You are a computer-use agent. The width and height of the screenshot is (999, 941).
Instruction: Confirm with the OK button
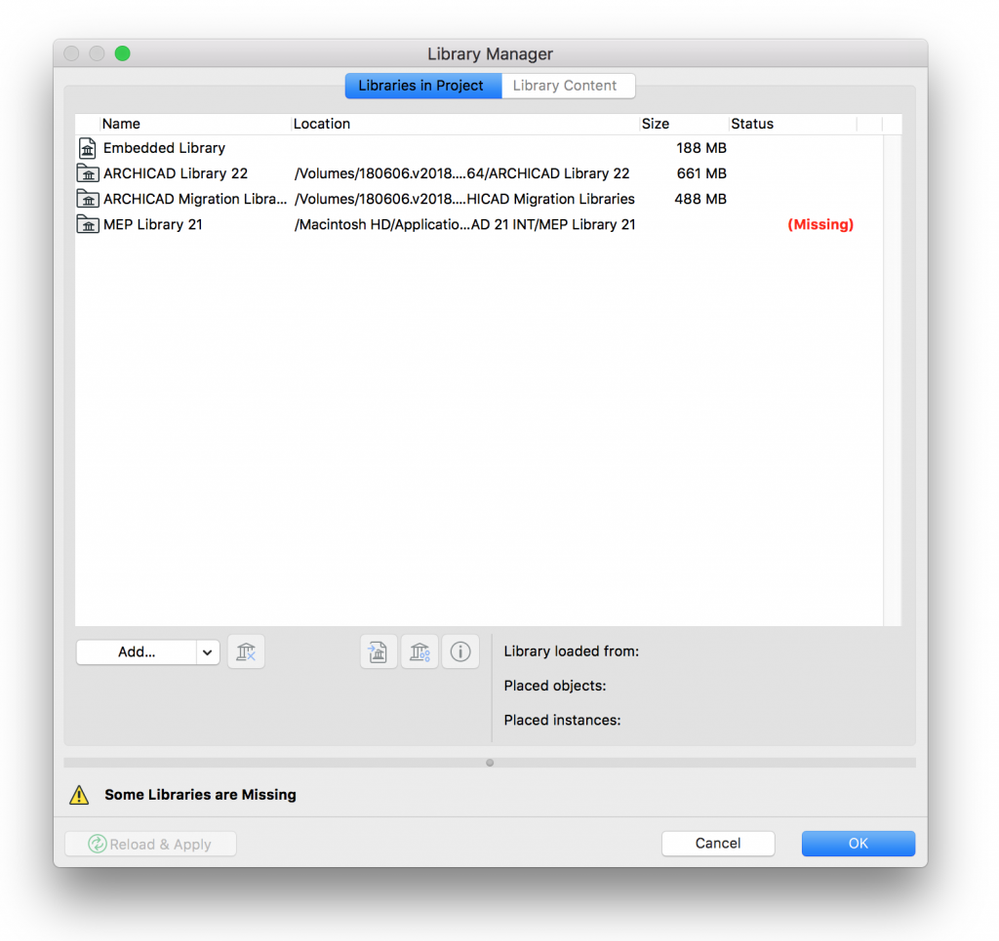point(858,843)
